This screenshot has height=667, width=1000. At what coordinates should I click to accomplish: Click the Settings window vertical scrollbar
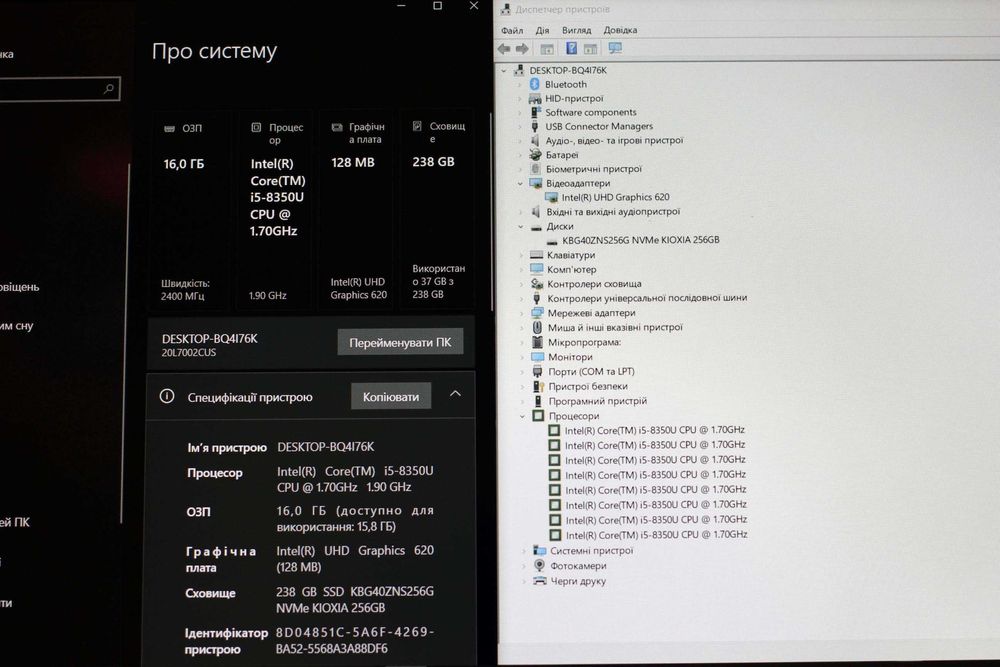490,210
